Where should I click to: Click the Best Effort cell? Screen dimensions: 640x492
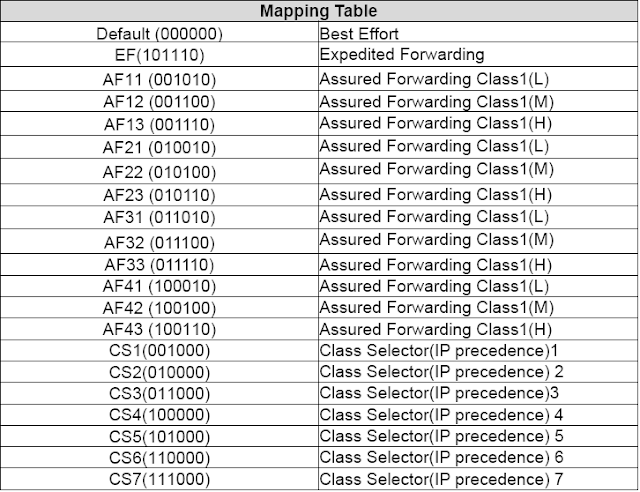(x=478, y=32)
